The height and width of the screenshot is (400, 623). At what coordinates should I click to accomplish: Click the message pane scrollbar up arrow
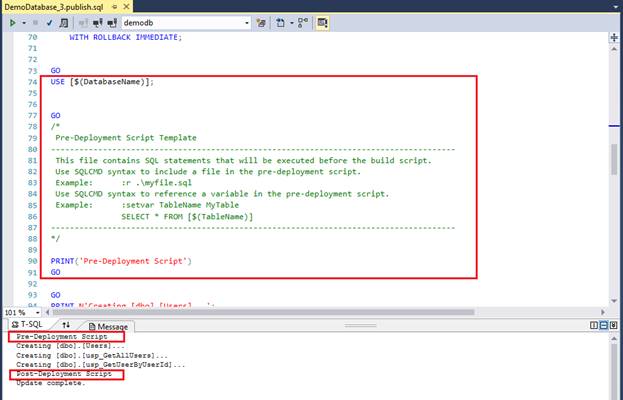click(614, 338)
